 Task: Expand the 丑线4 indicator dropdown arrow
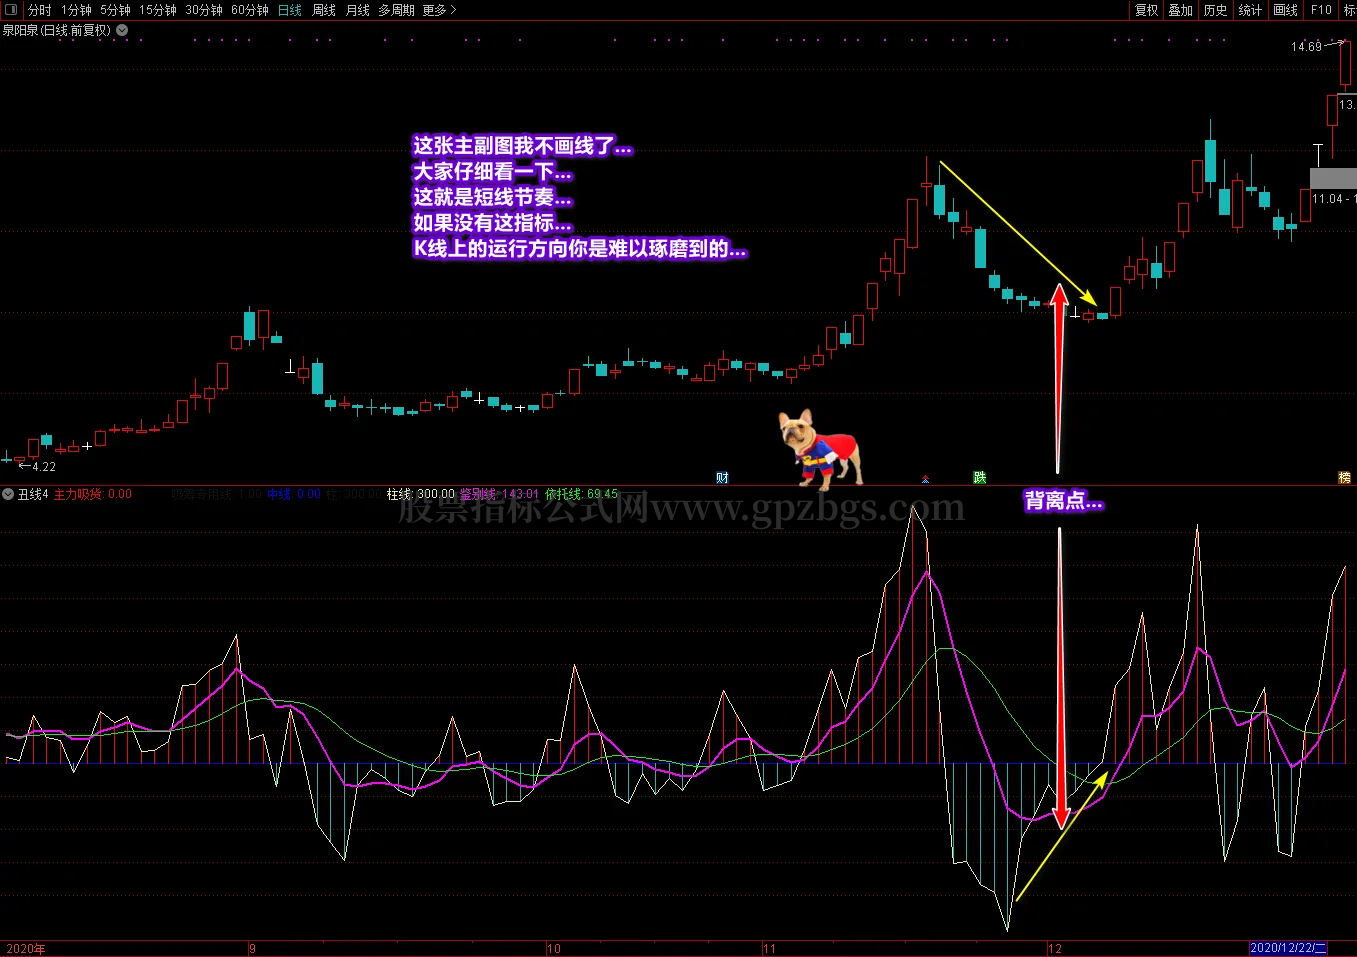[8, 494]
